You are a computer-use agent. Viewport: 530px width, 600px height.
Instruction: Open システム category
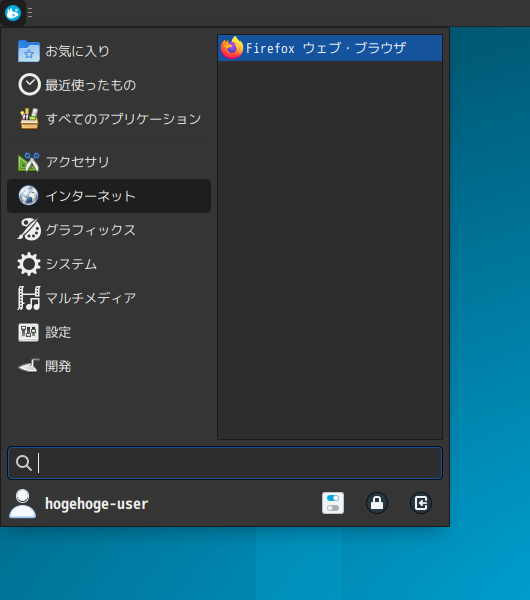click(109, 264)
